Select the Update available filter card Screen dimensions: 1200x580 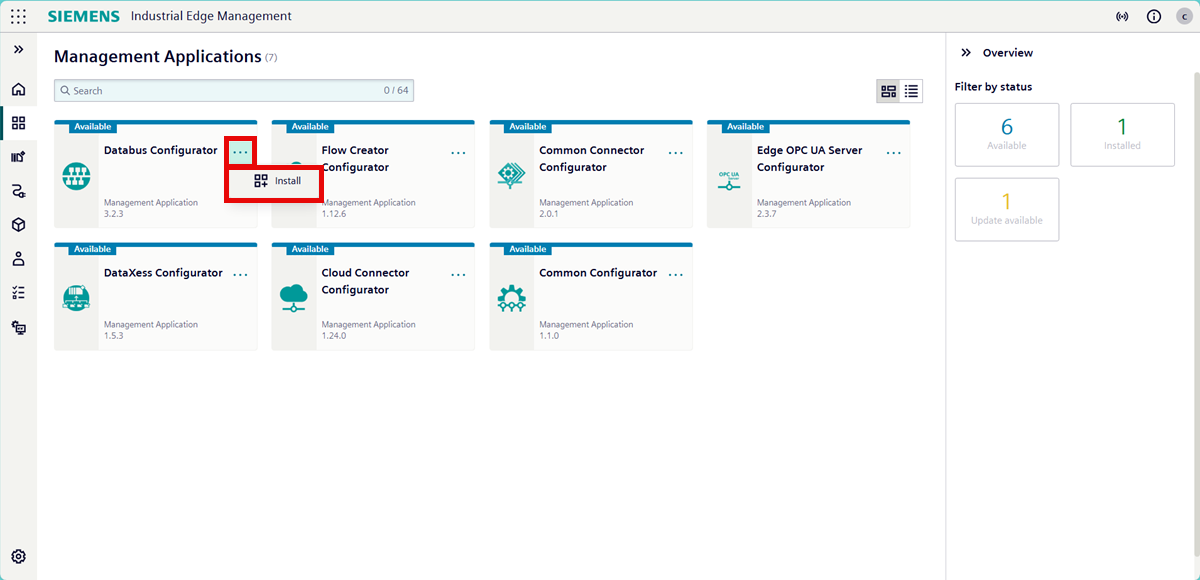(x=1007, y=209)
